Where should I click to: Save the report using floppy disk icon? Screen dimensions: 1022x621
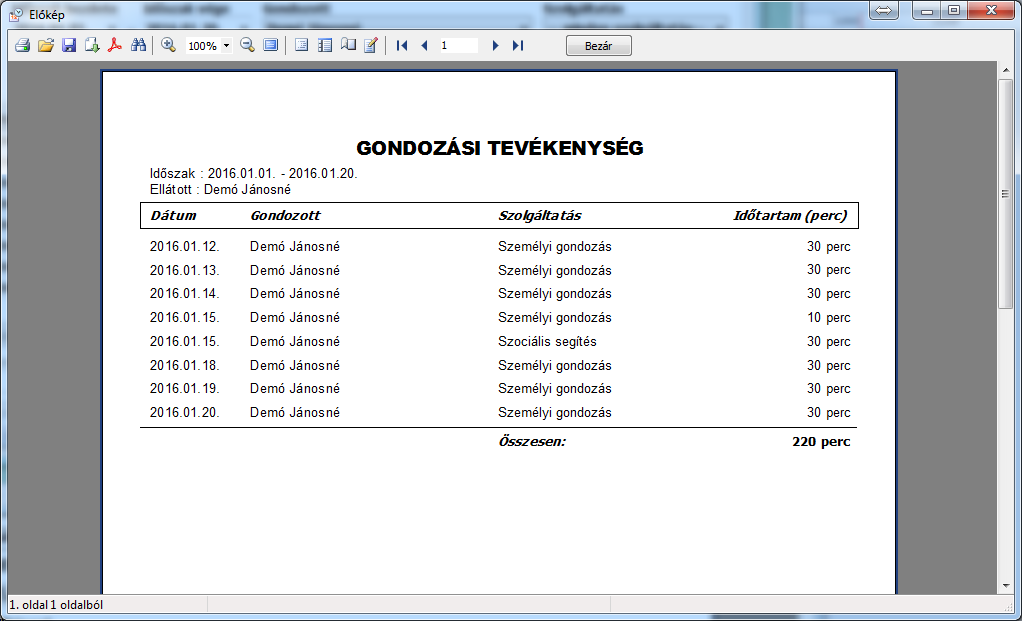click(x=69, y=46)
